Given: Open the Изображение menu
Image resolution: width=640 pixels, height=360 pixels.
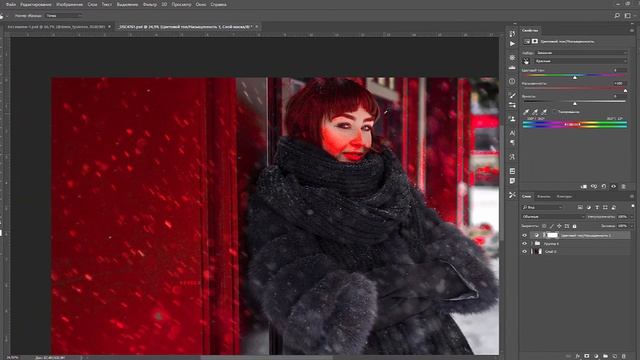Looking at the screenshot, I should pyautogui.click(x=69, y=4).
